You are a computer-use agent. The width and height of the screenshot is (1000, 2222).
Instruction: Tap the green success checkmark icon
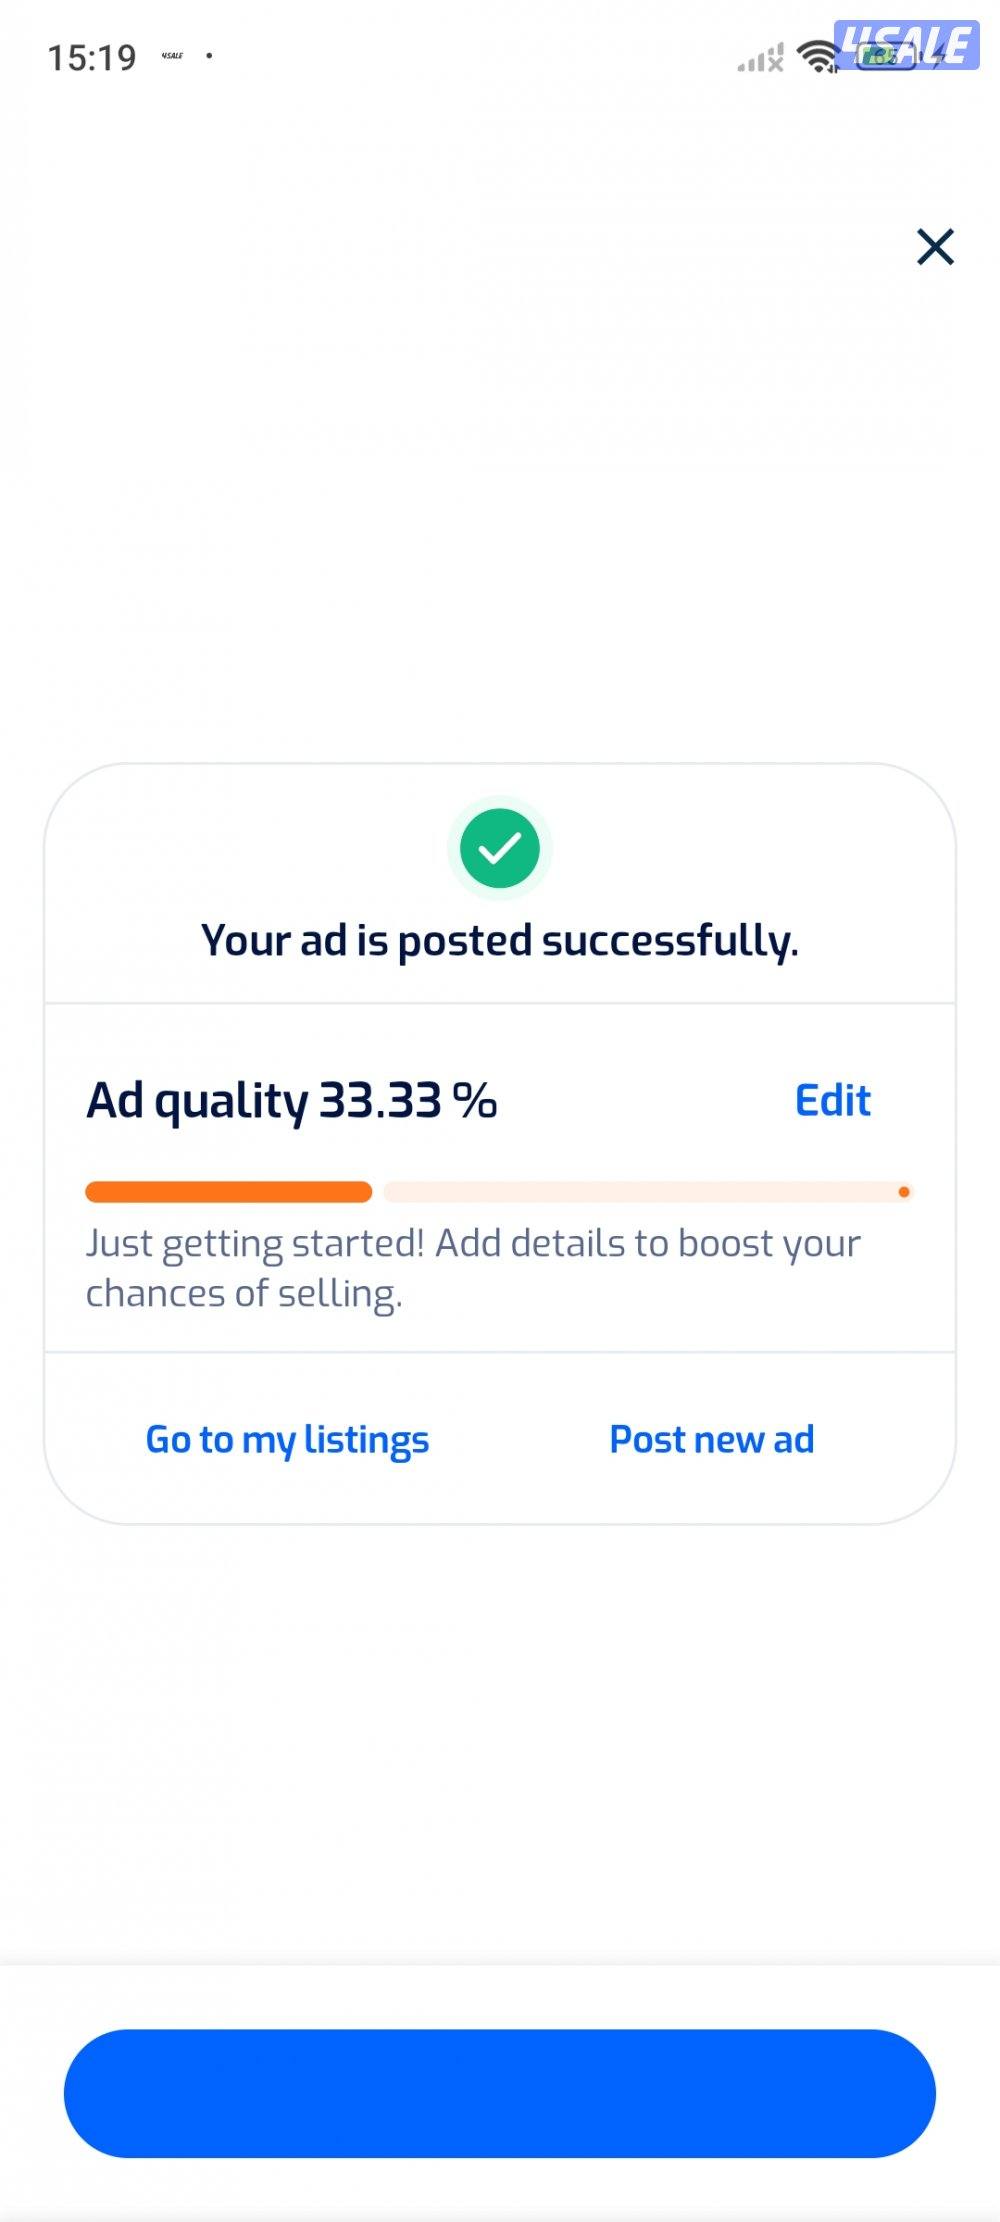tap(500, 848)
